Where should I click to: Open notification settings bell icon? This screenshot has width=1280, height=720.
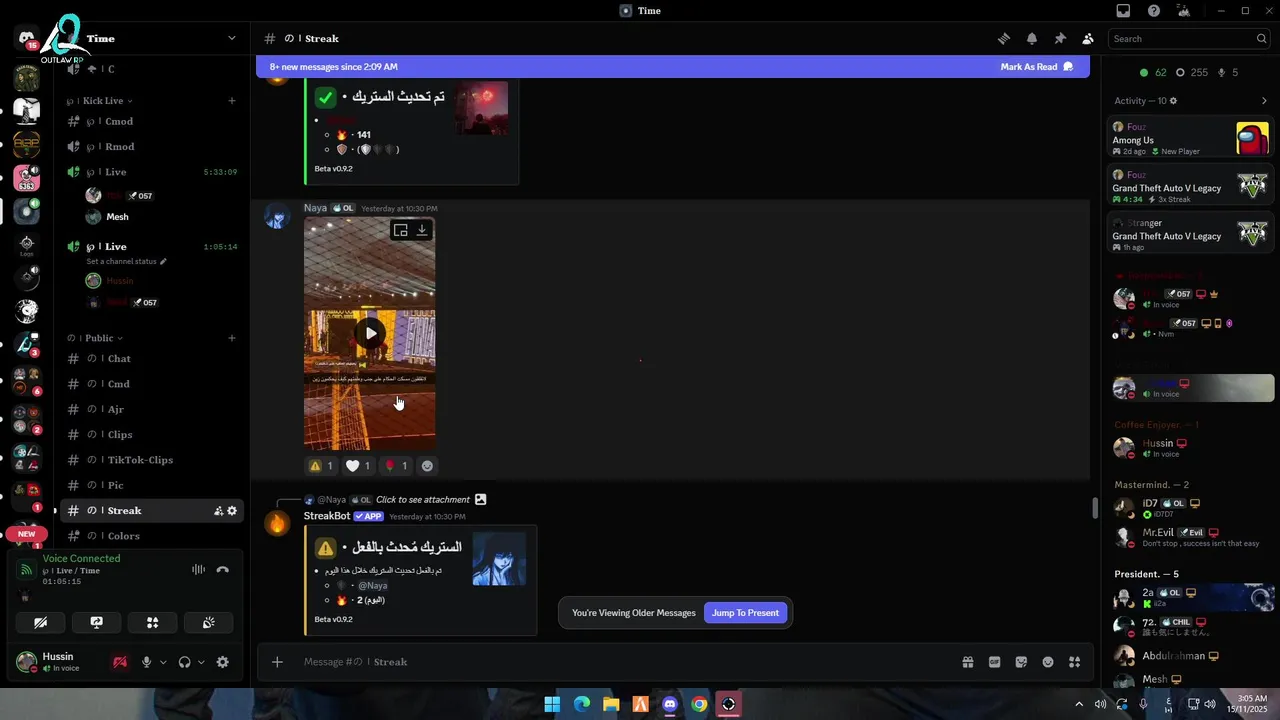point(1031,39)
